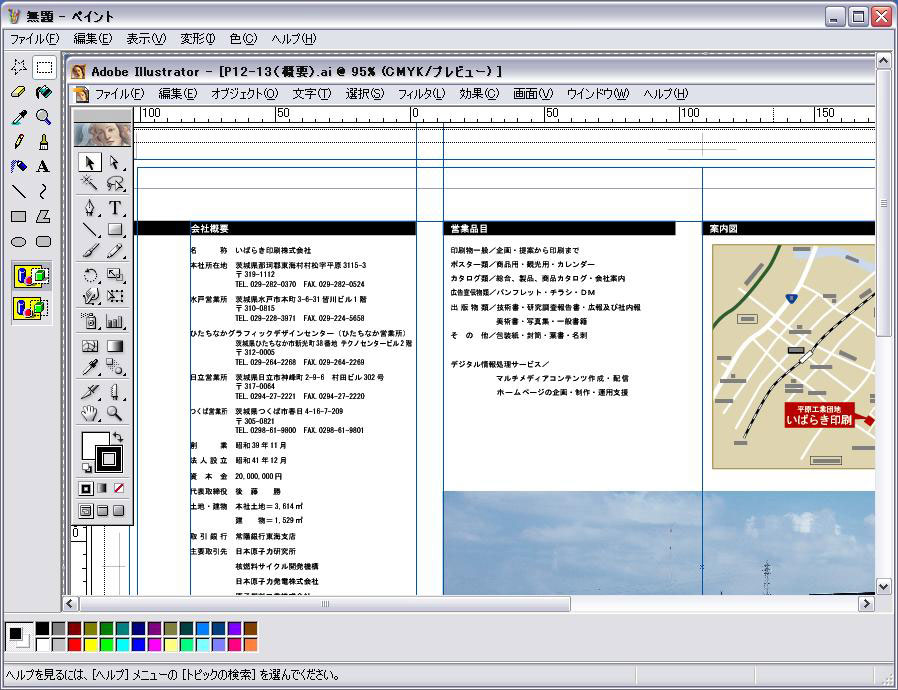Image resolution: width=898 pixels, height=690 pixels.
Task: Pick the Paint brush tool
Action: (44, 141)
